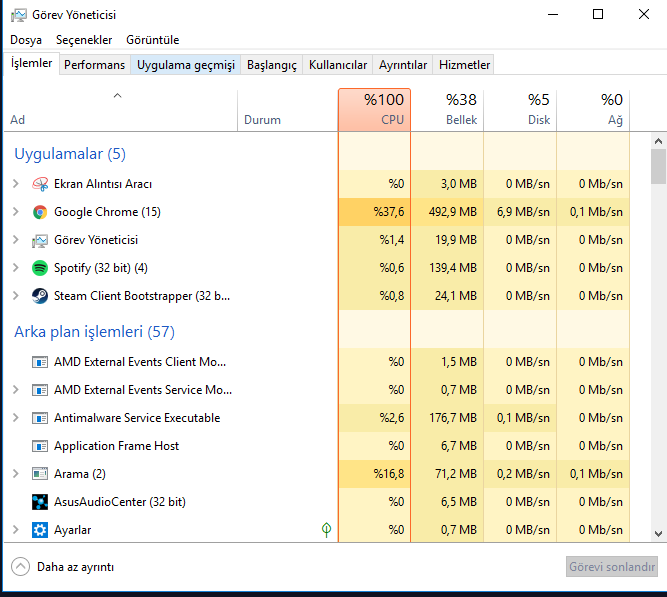Screen dimensions: 667x597
Task: Select the Görev Yöneticisi process icon
Action: [40, 240]
